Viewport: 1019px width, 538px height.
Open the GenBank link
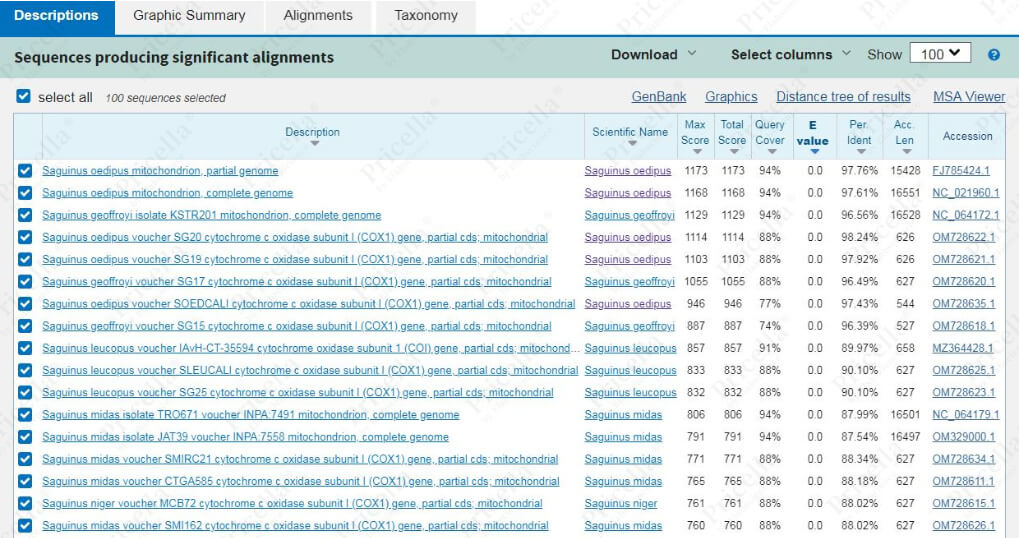tap(658, 97)
